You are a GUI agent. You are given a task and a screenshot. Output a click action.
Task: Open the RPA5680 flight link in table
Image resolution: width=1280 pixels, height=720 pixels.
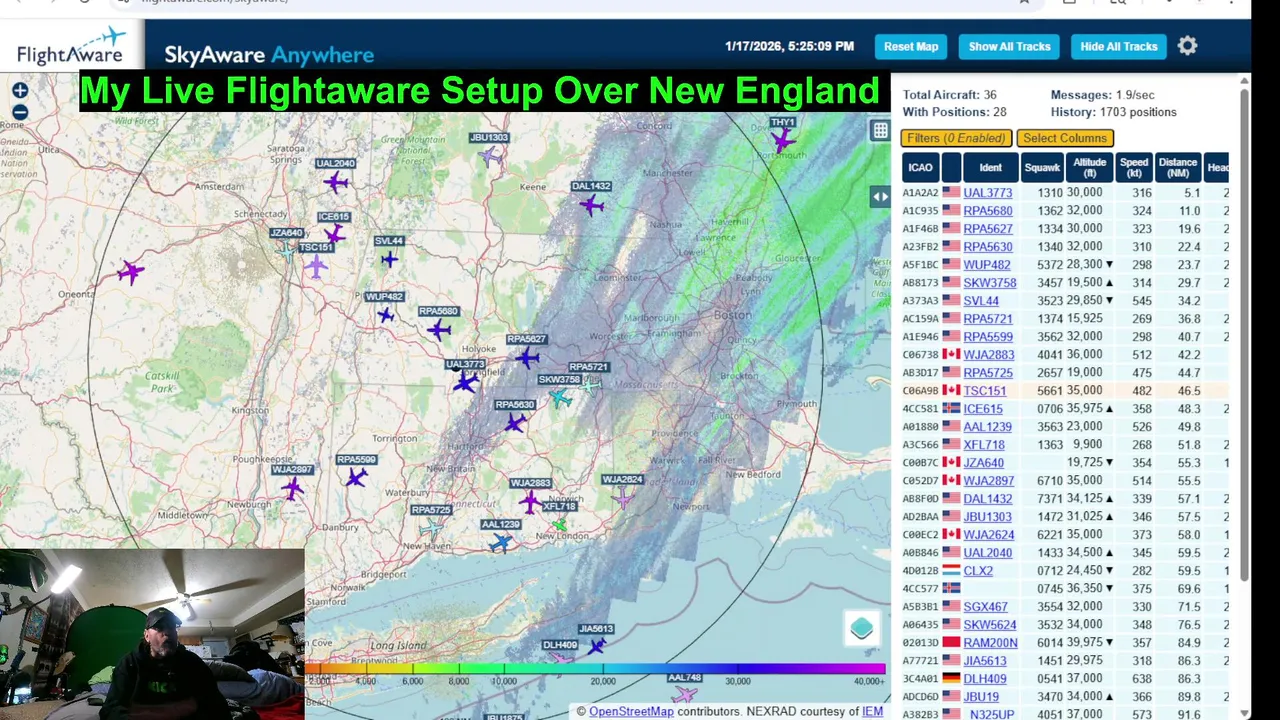coord(987,211)
